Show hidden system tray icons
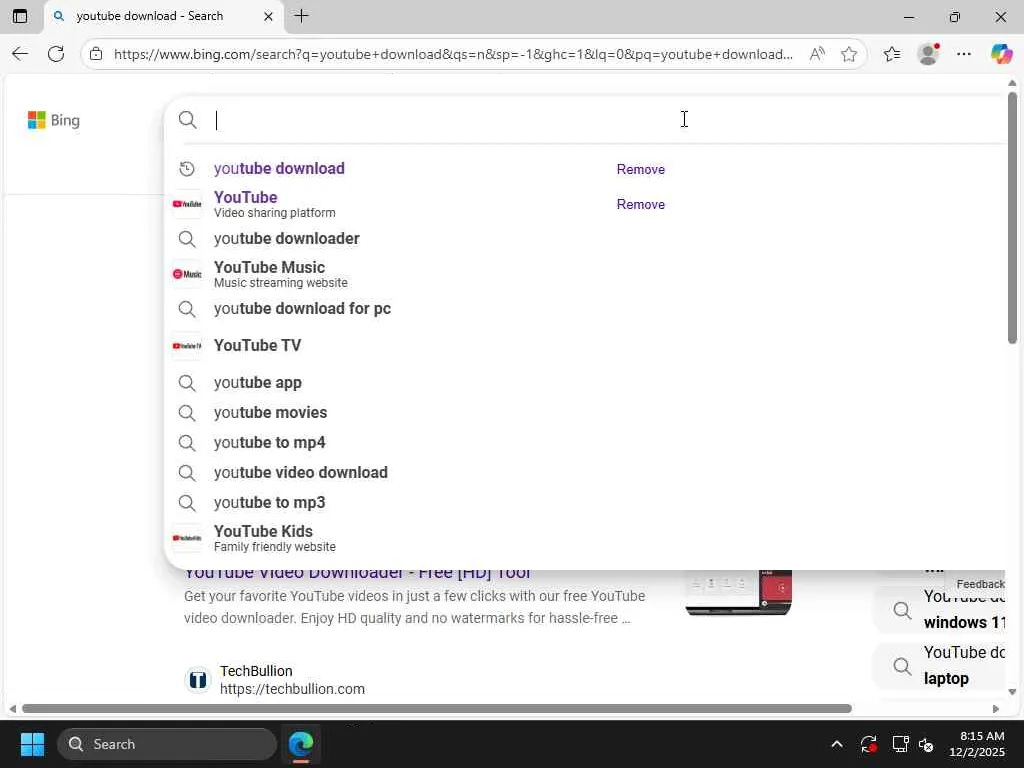 tap(837, 744)
